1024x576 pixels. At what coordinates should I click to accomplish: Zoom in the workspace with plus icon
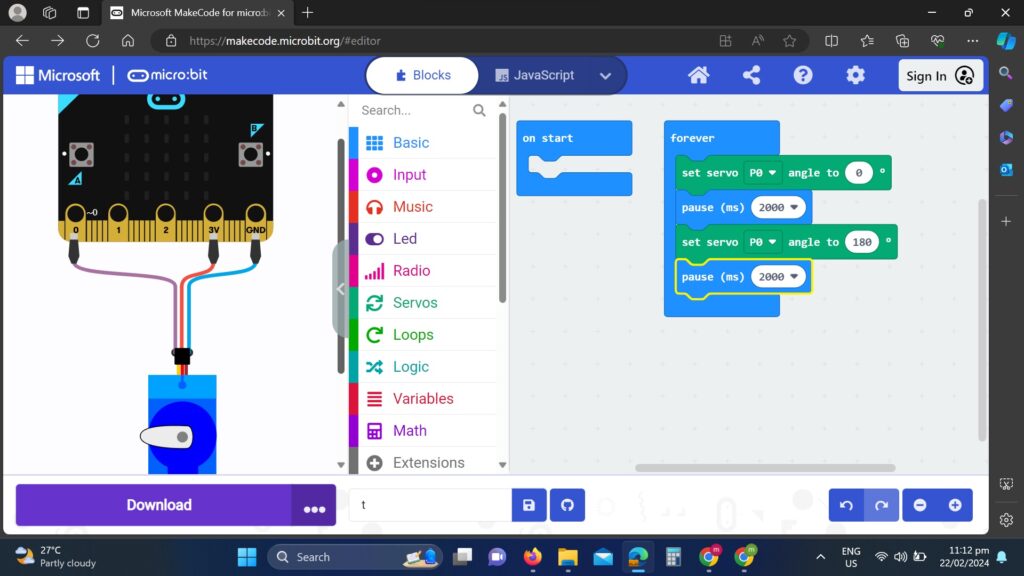coord(955,505)
